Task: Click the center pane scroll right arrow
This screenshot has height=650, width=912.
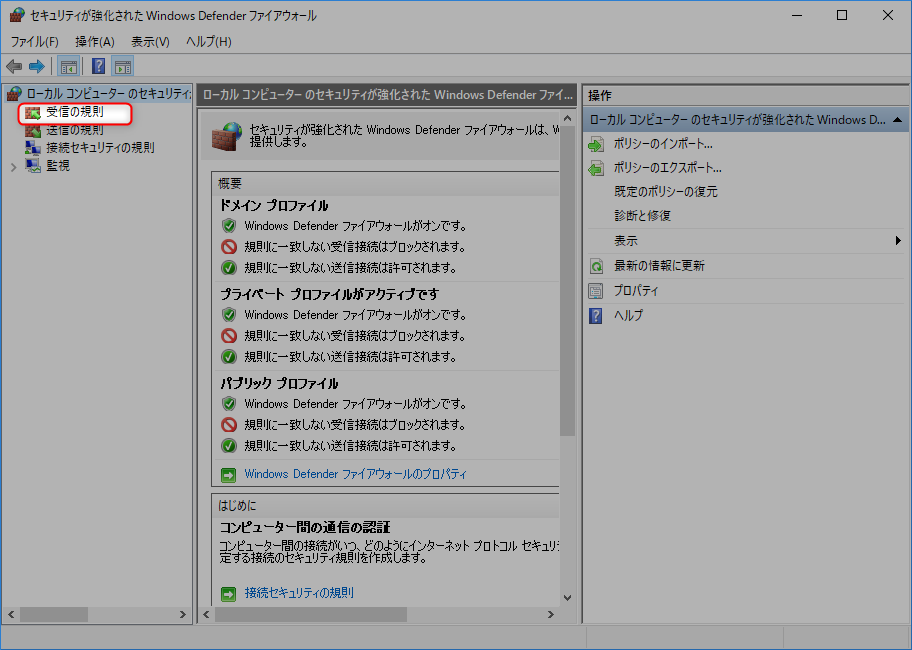Action: click(550, 615)
